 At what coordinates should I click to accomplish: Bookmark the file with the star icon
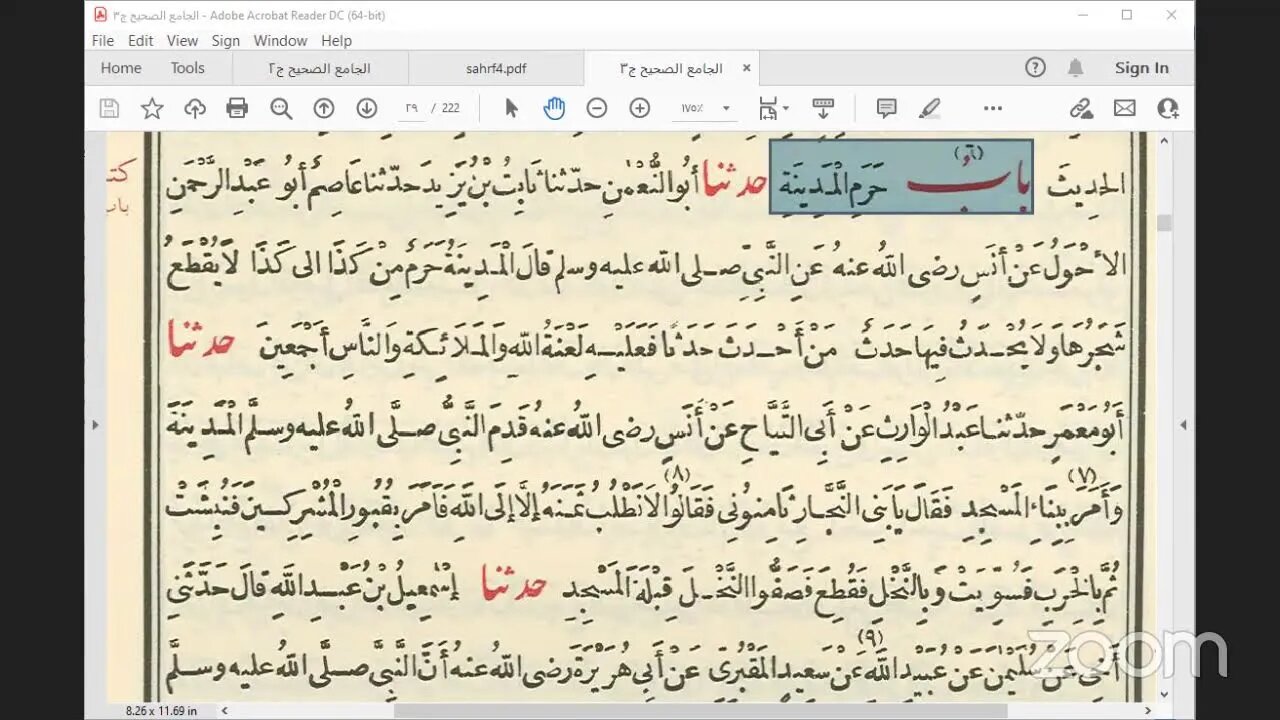click(152, 108)
